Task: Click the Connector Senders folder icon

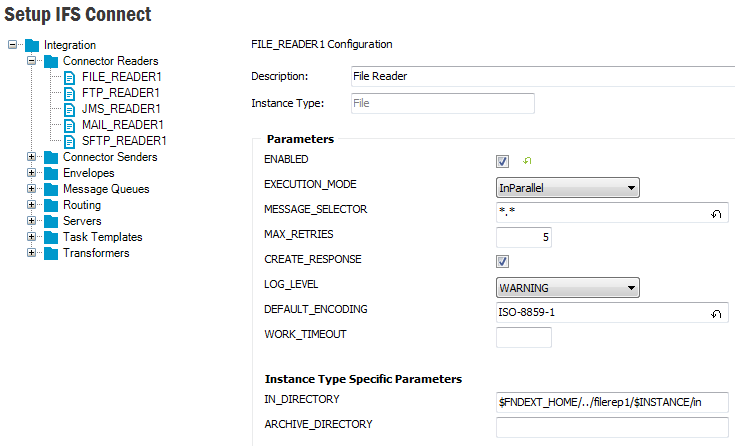Action: (51, 157)
